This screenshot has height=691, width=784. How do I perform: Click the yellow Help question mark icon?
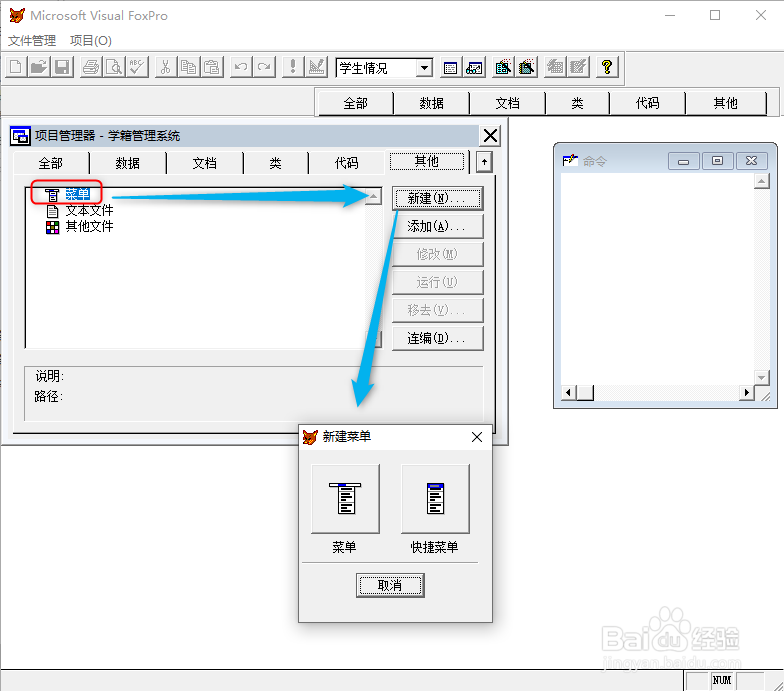click(x=607, y=67)
